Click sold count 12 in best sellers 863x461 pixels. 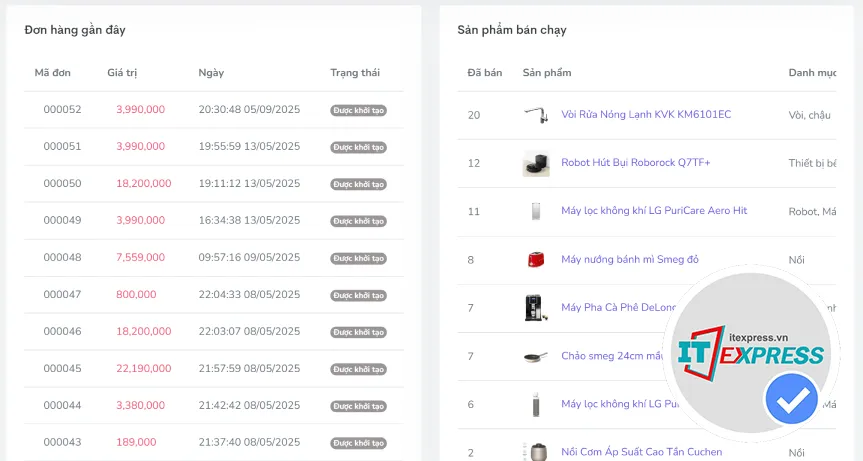coord(474,163)
